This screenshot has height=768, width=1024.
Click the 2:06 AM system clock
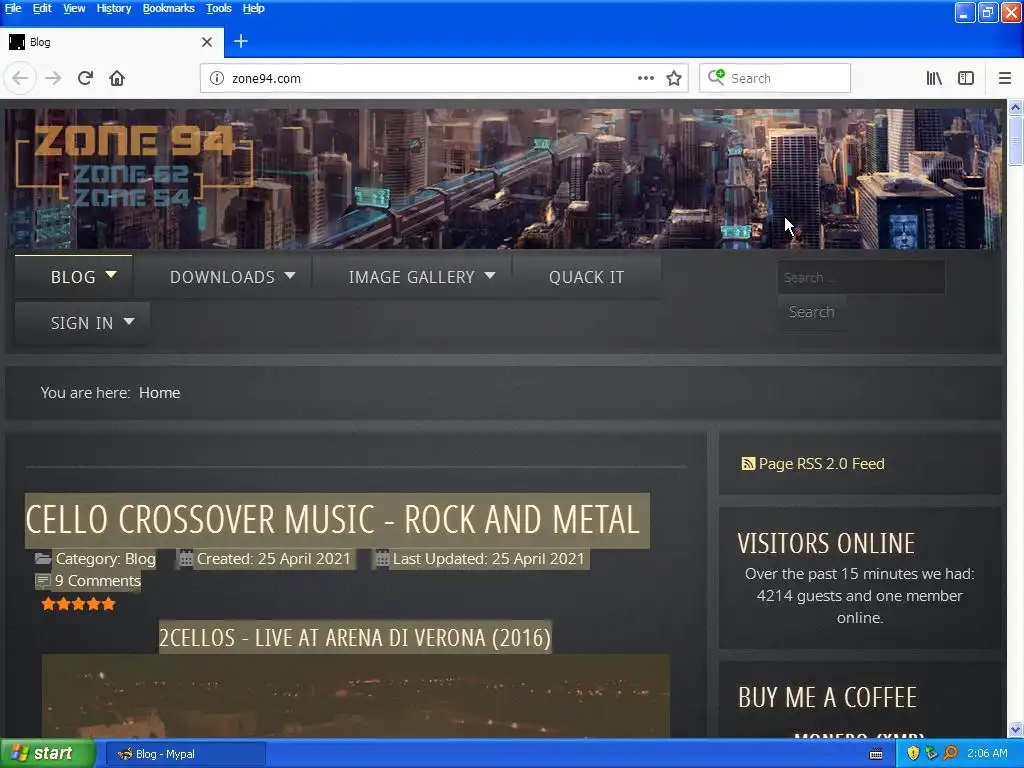pyautogui.click(x=987, y=754)
